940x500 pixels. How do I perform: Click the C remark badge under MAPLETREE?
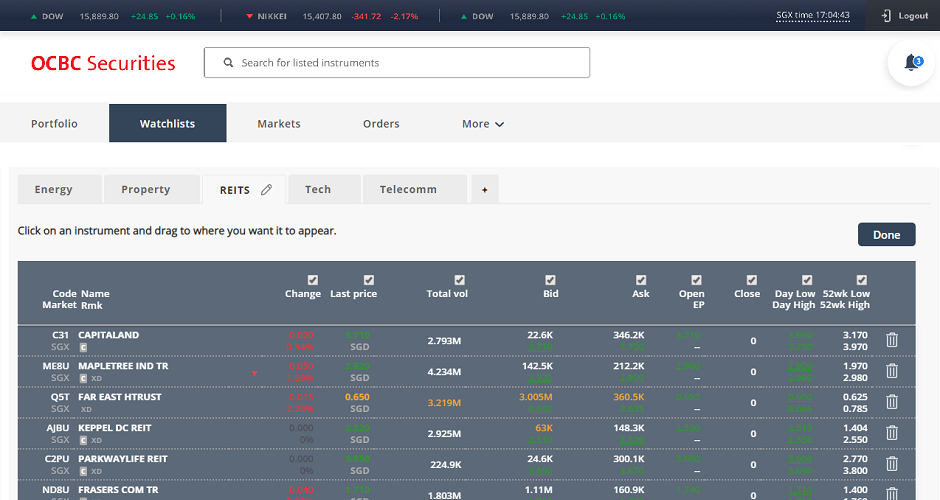(x=83, y=378)
